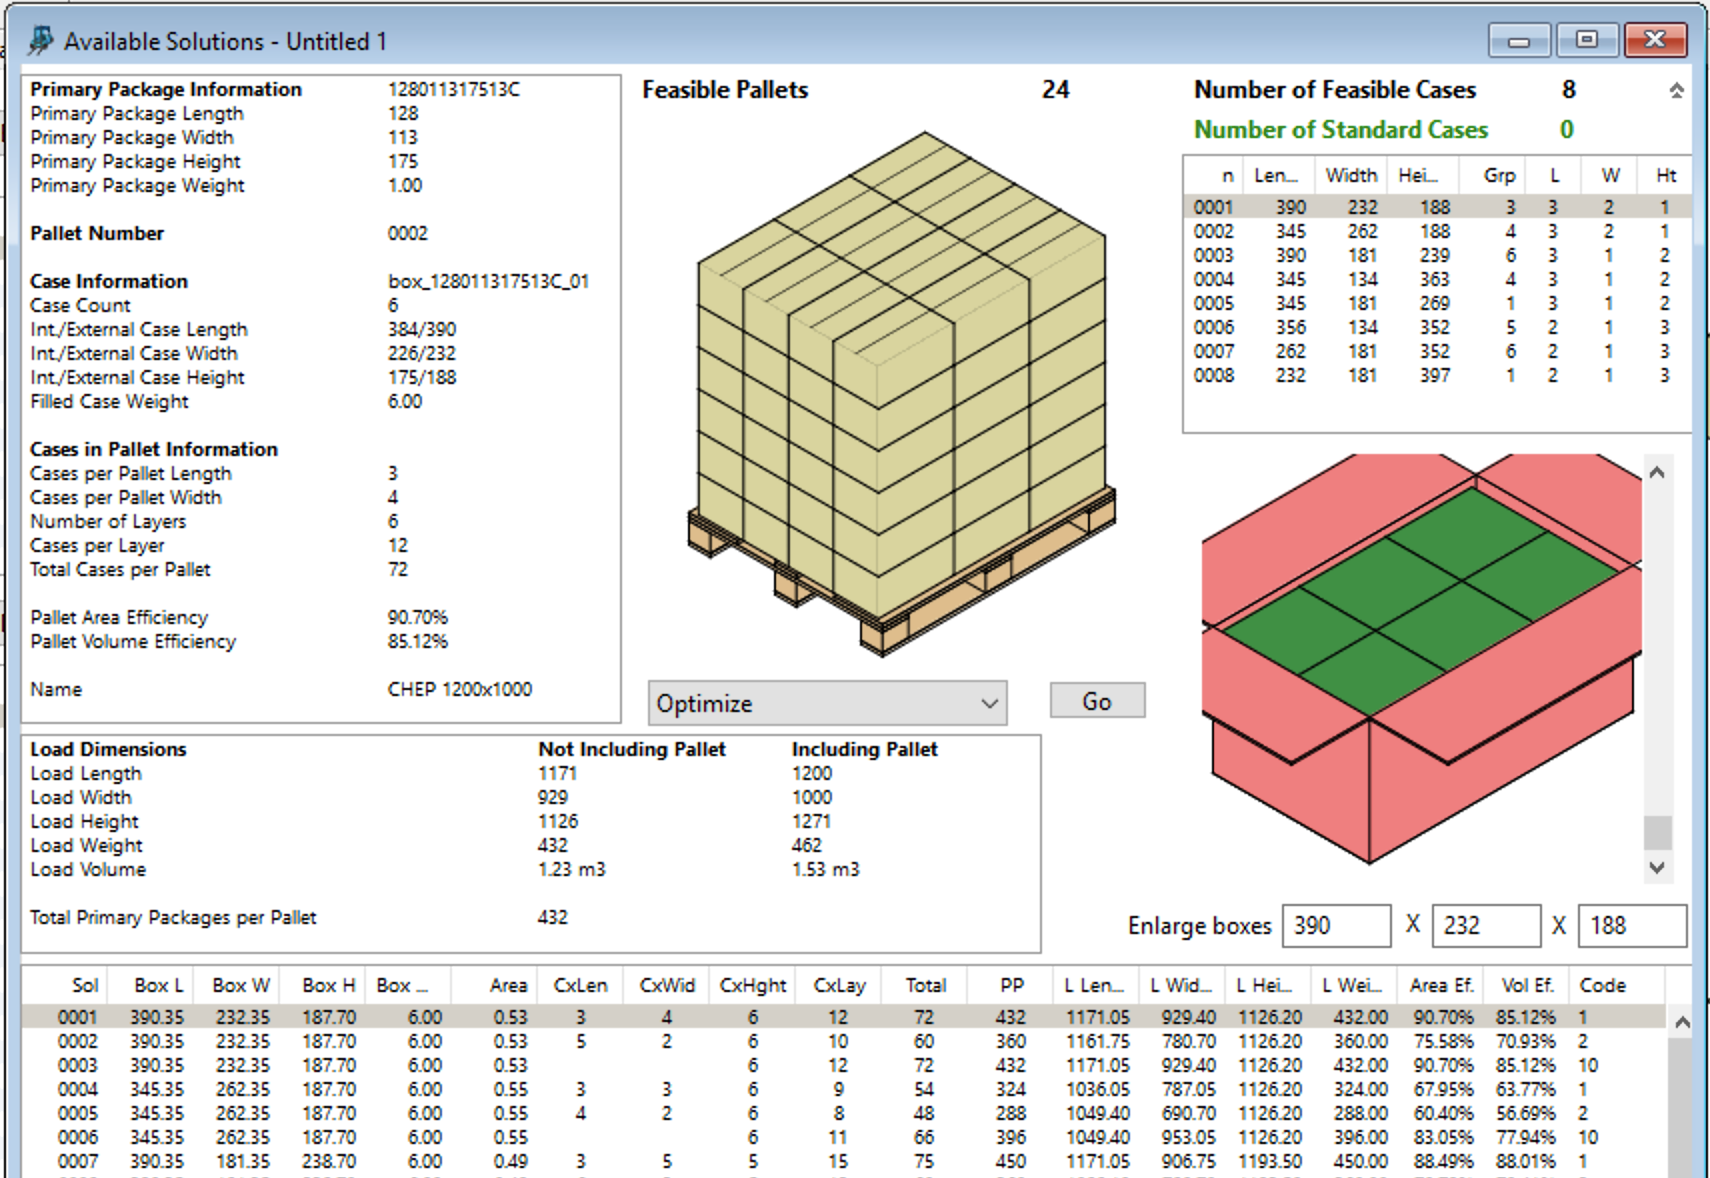Select feasible case row 0002
This screenshot has width=1710, height=1178.
click(1437, 231)
